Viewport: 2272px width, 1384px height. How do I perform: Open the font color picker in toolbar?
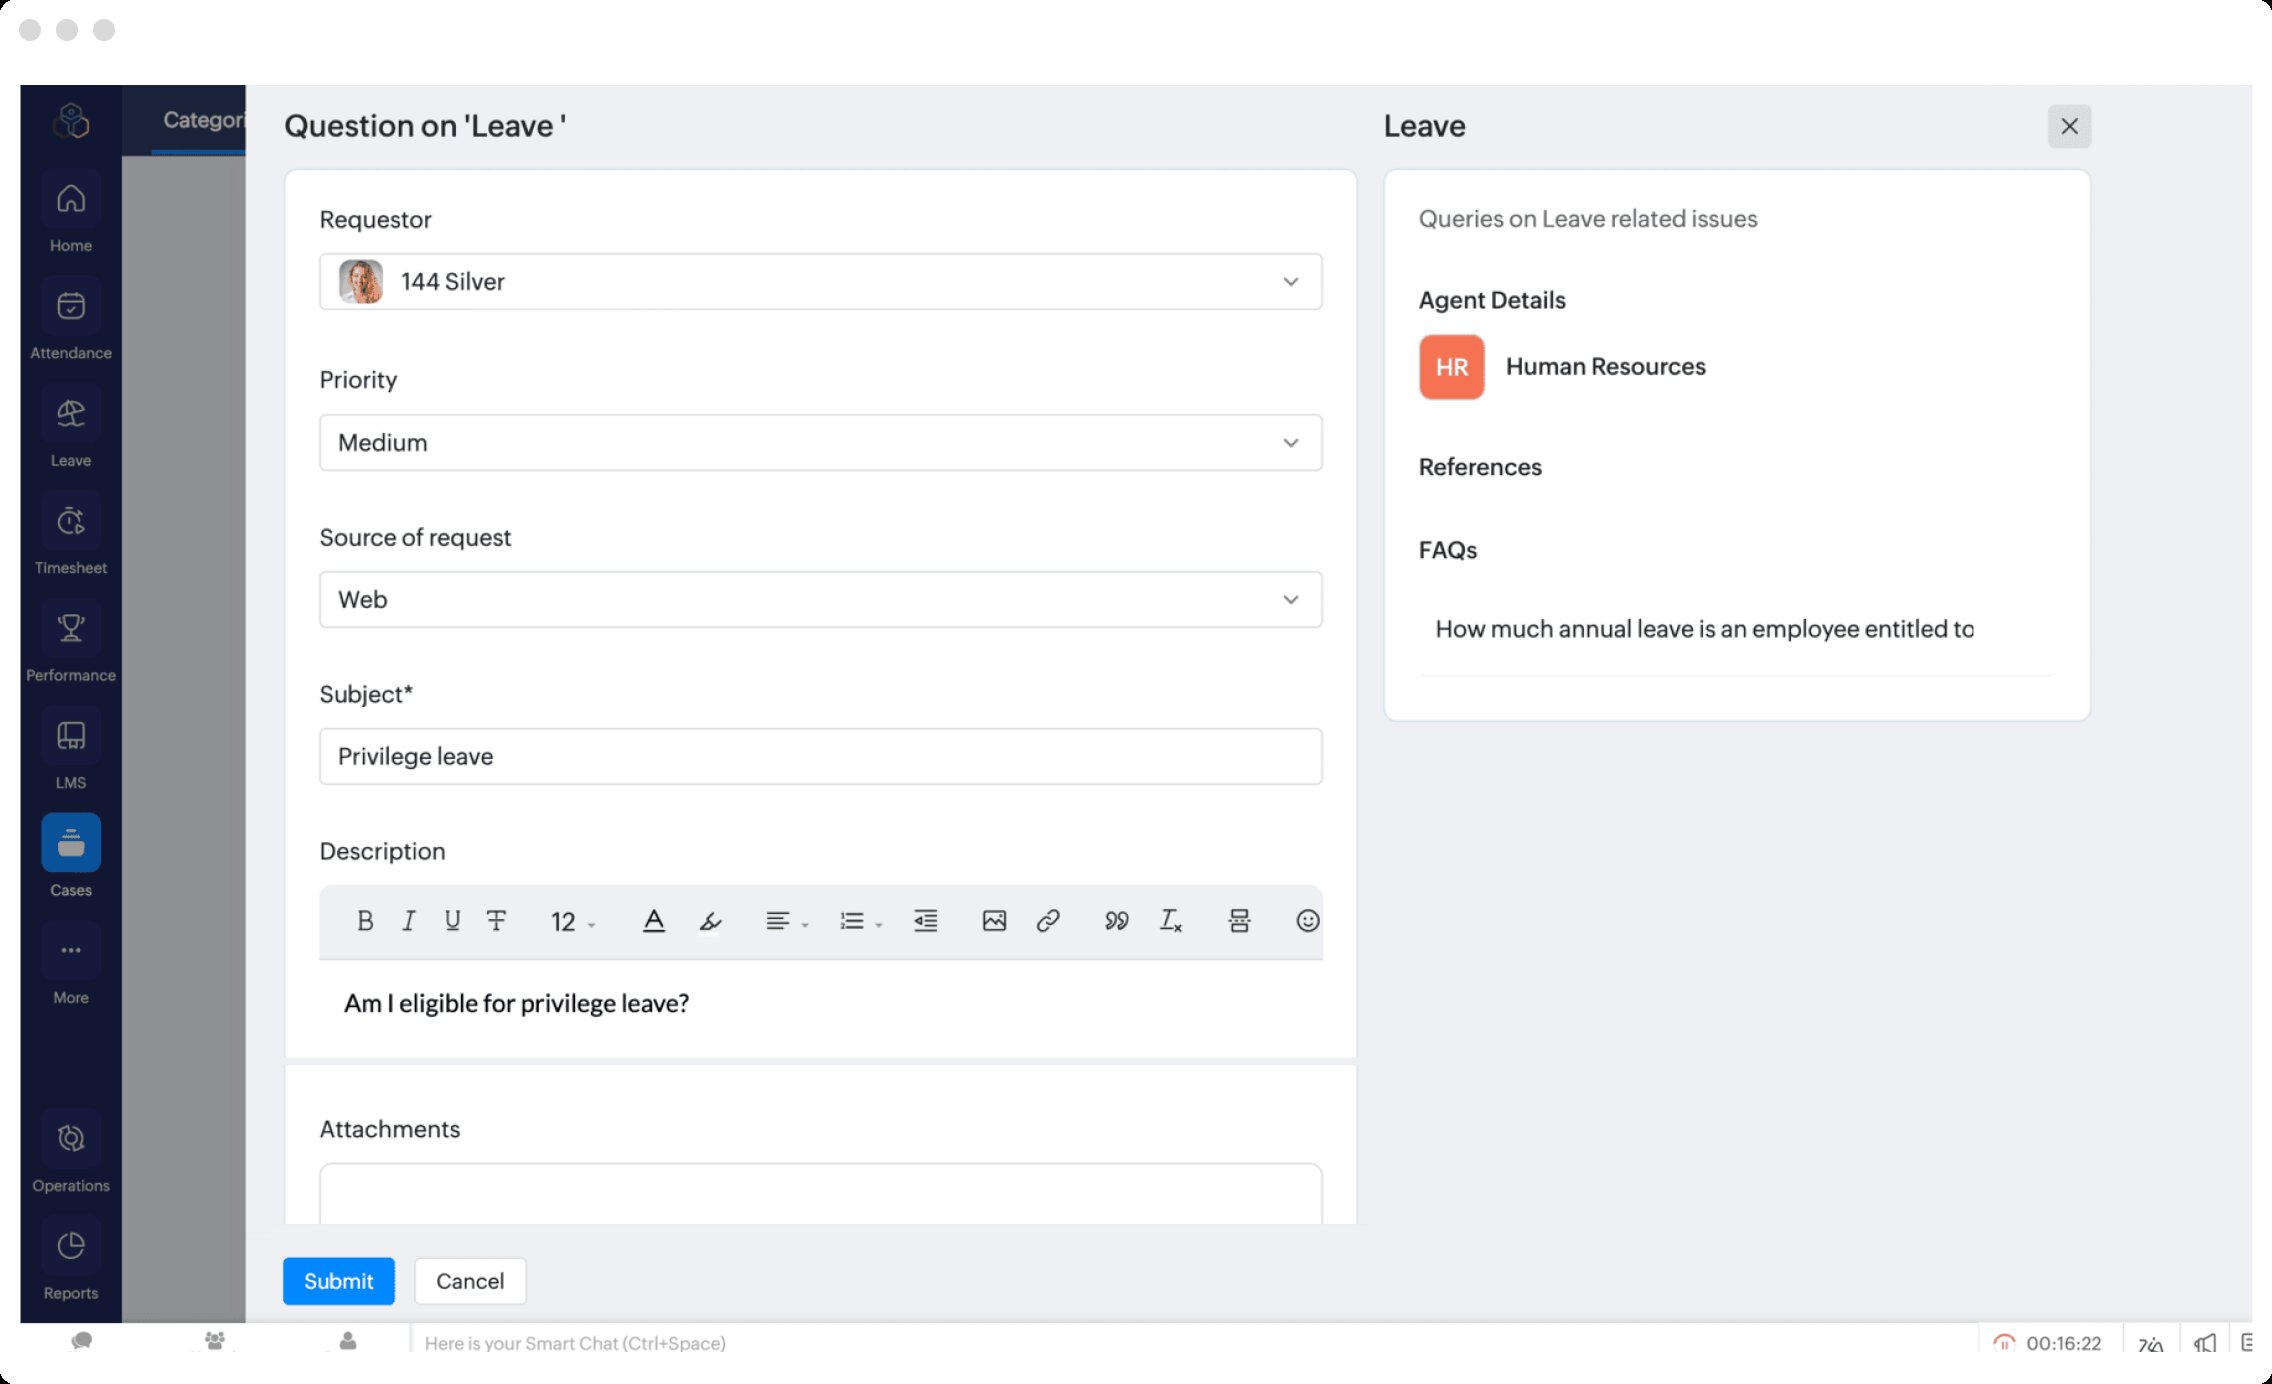(x=653, y=921)
